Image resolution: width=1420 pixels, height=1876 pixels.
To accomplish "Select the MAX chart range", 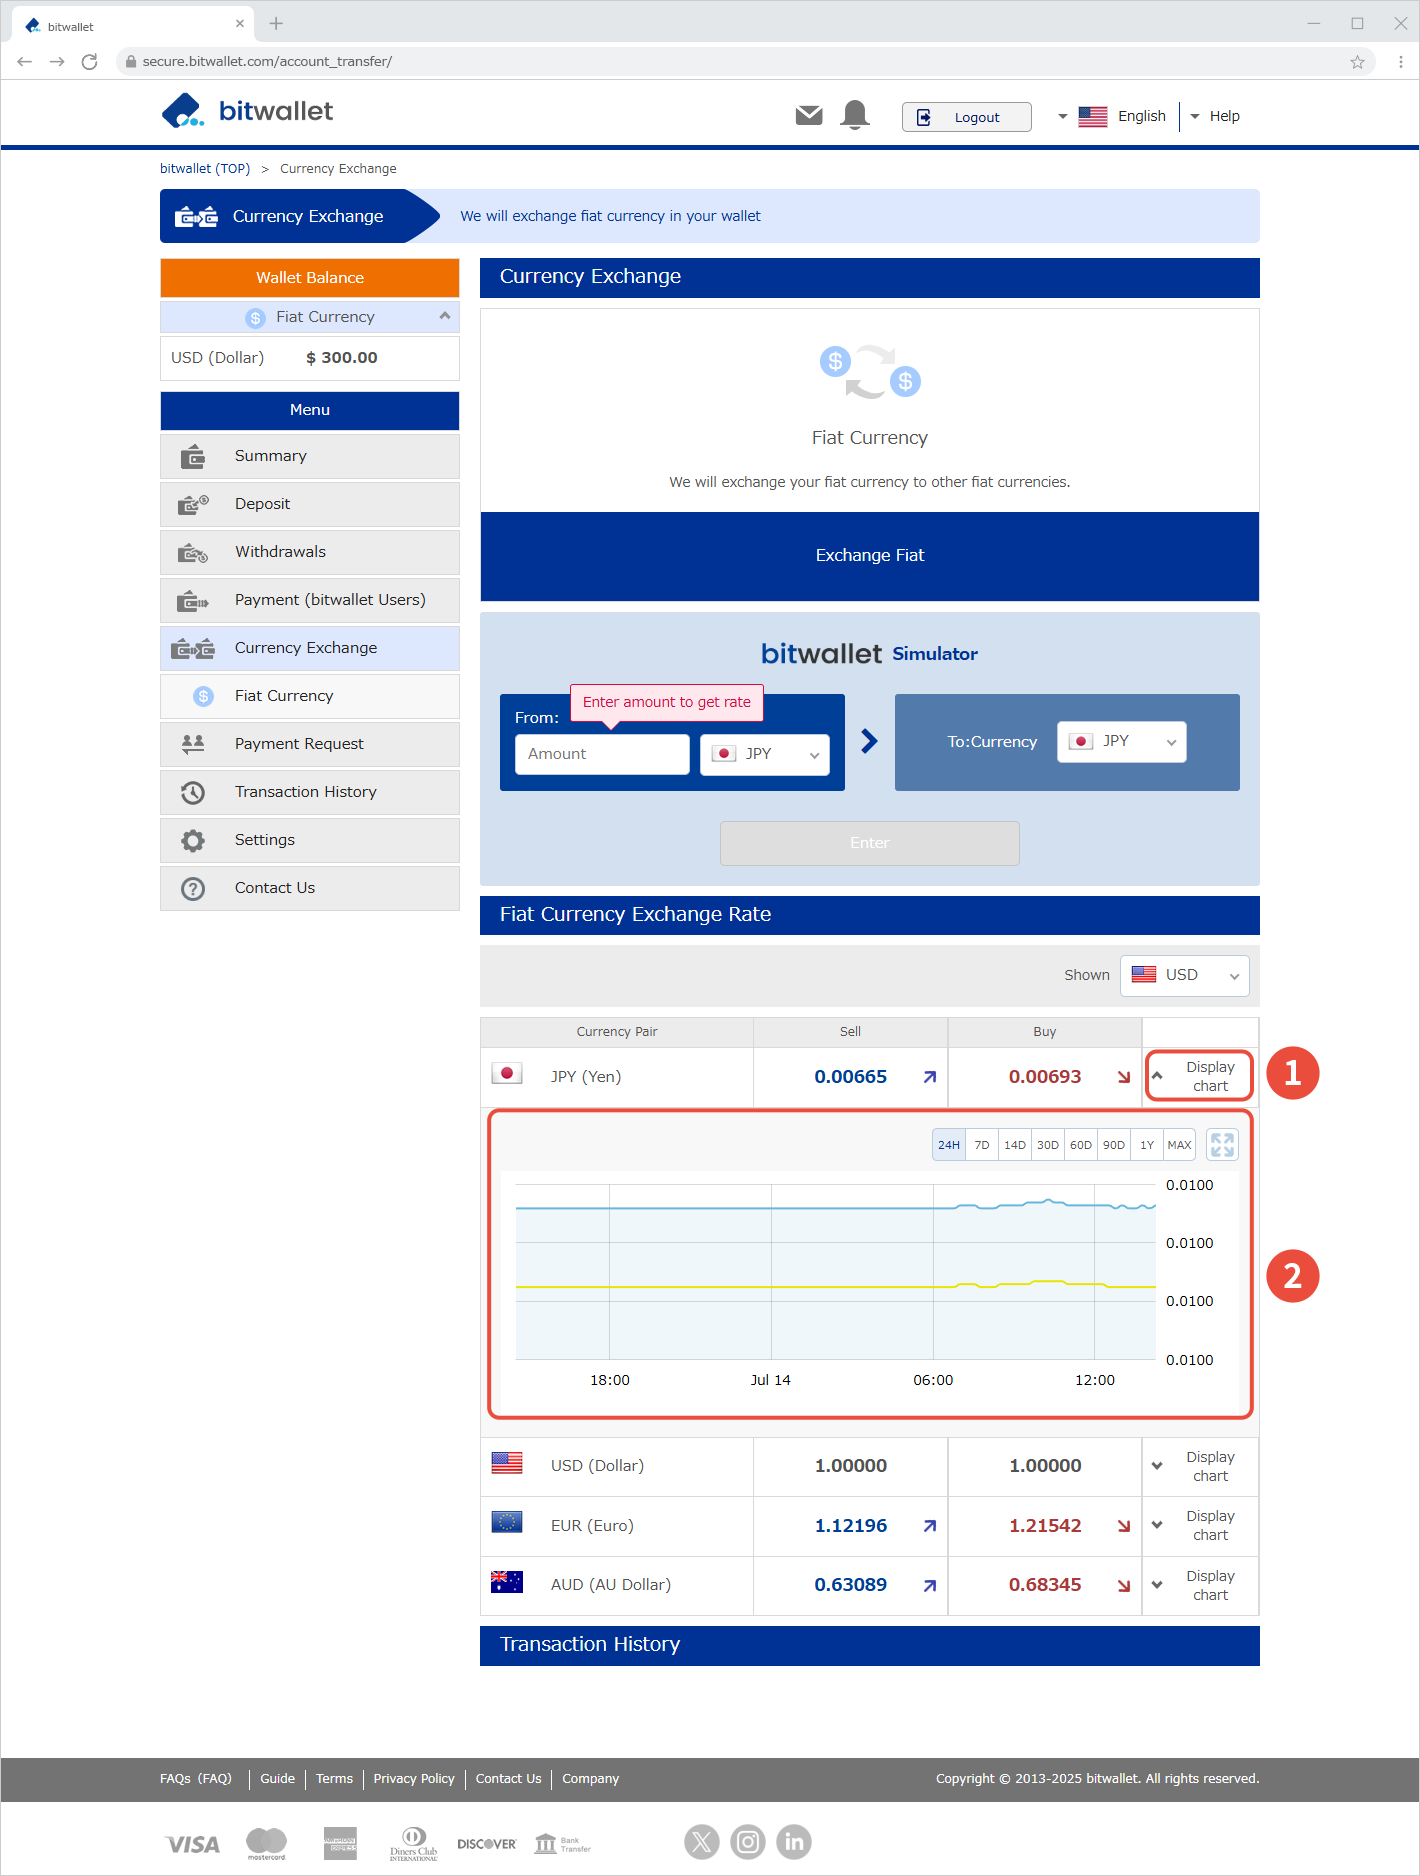I will tap(1179, 1145).
